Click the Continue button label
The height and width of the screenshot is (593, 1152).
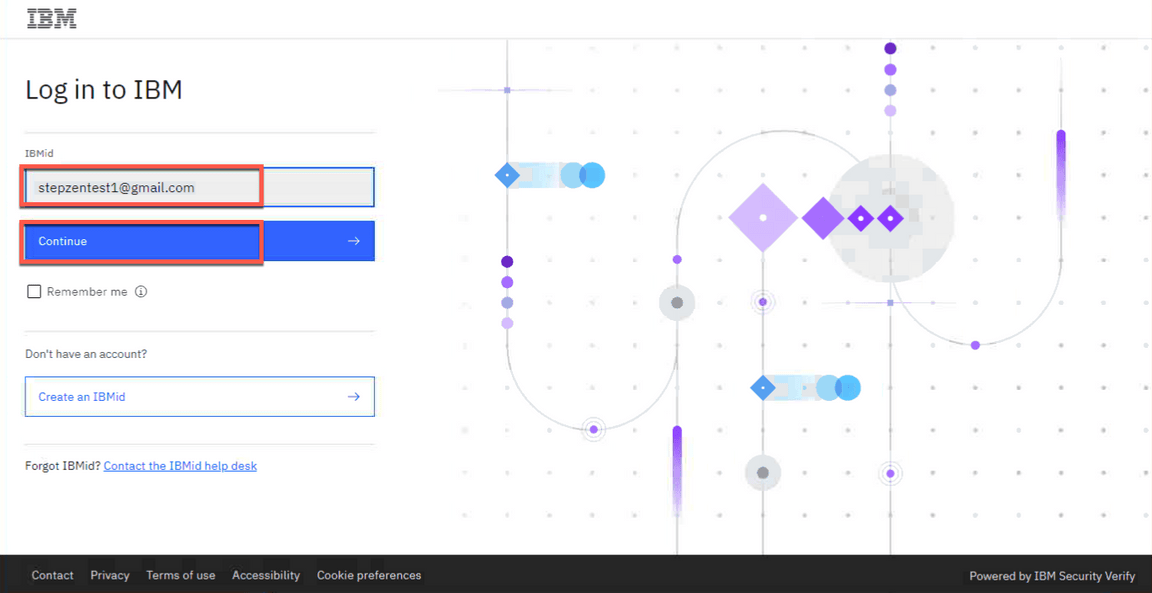pos(63,241)
